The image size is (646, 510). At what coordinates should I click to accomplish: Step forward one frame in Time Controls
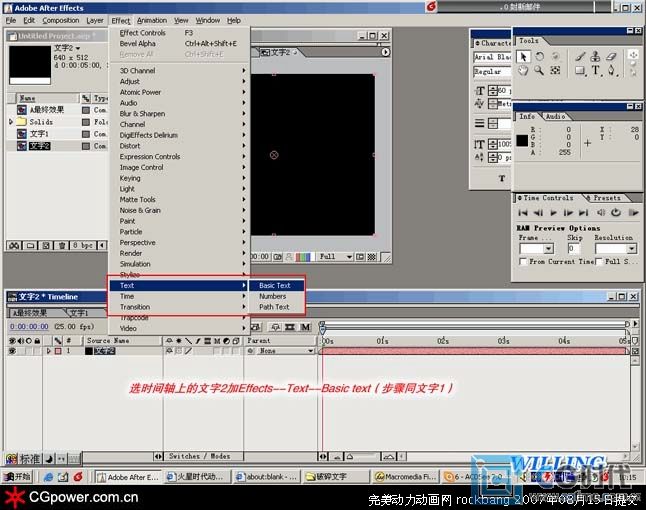pyautogui.click(x=569, y=213)
